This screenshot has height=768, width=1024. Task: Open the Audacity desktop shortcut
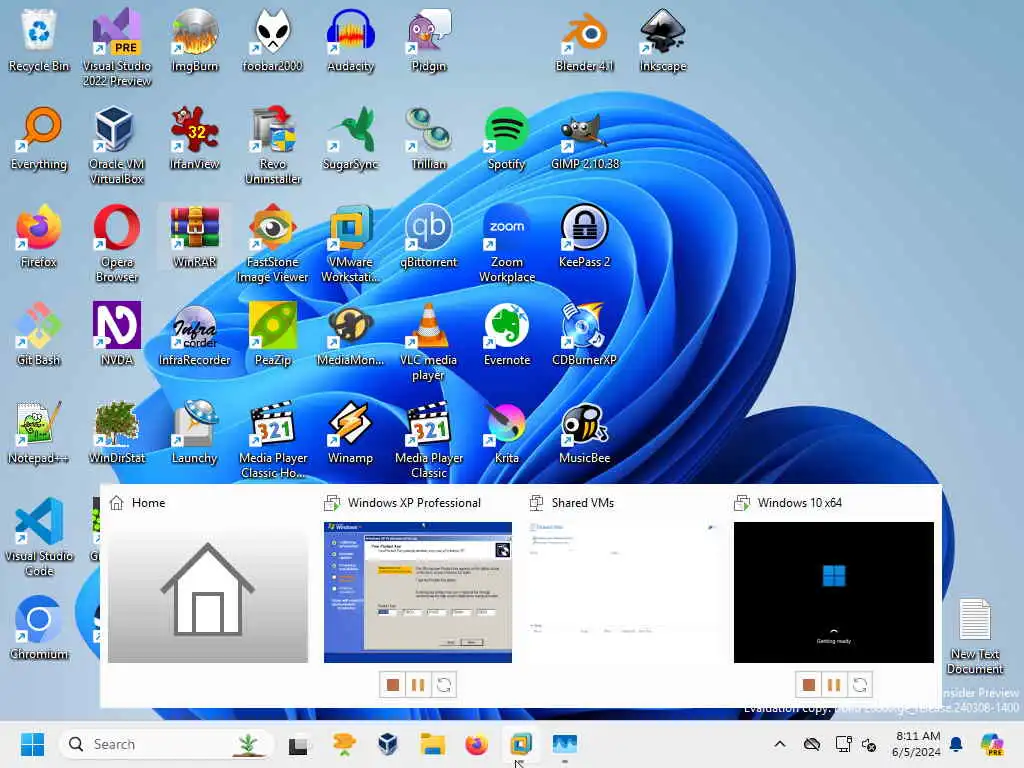[351, 40]
